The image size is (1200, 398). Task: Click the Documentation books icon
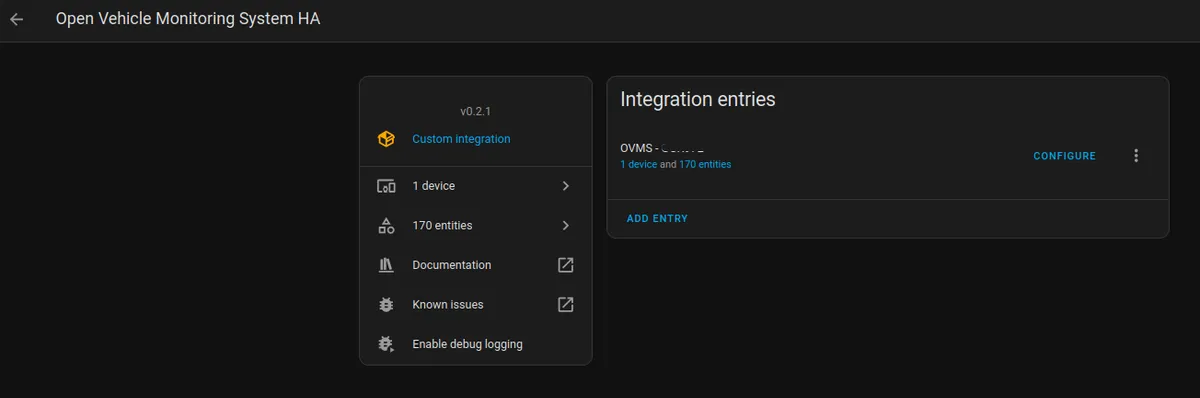click(386, 265)
